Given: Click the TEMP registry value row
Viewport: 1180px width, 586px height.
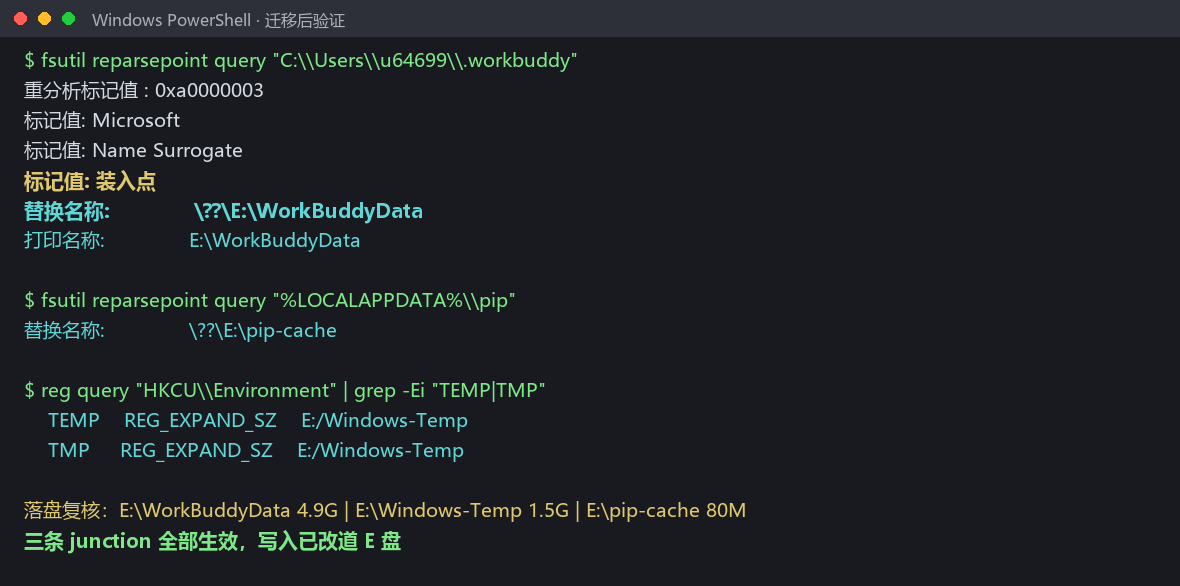Looking at the screenshot, I should point(258,421).
